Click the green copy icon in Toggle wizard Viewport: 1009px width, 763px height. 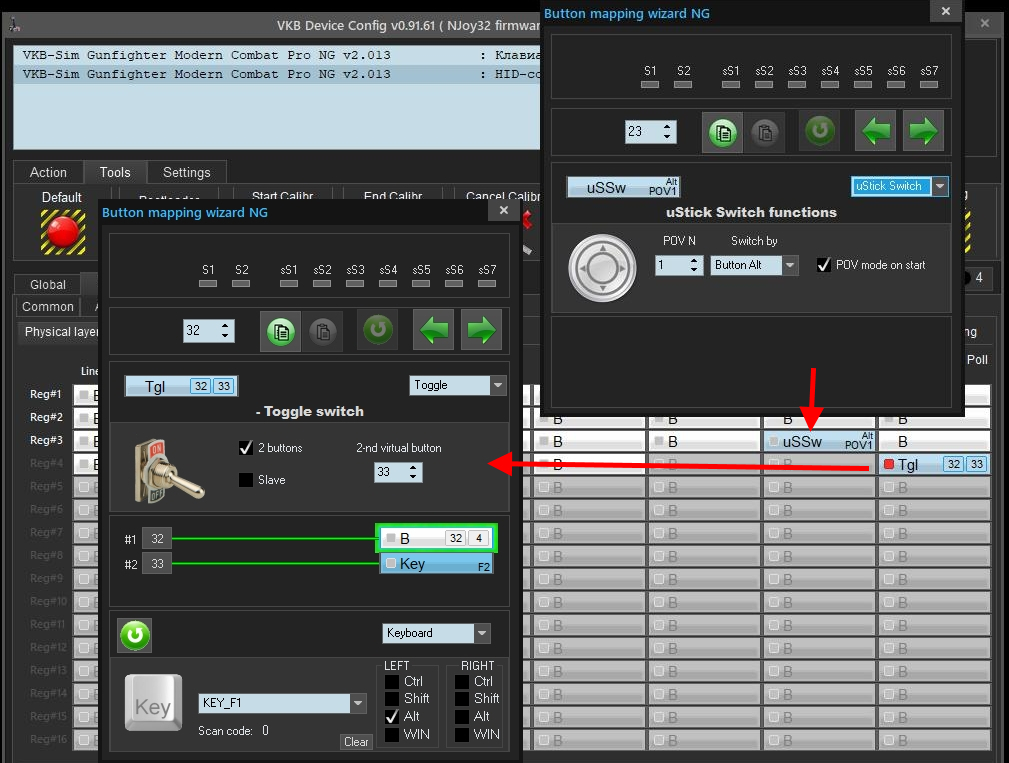(x=281, y=331)
